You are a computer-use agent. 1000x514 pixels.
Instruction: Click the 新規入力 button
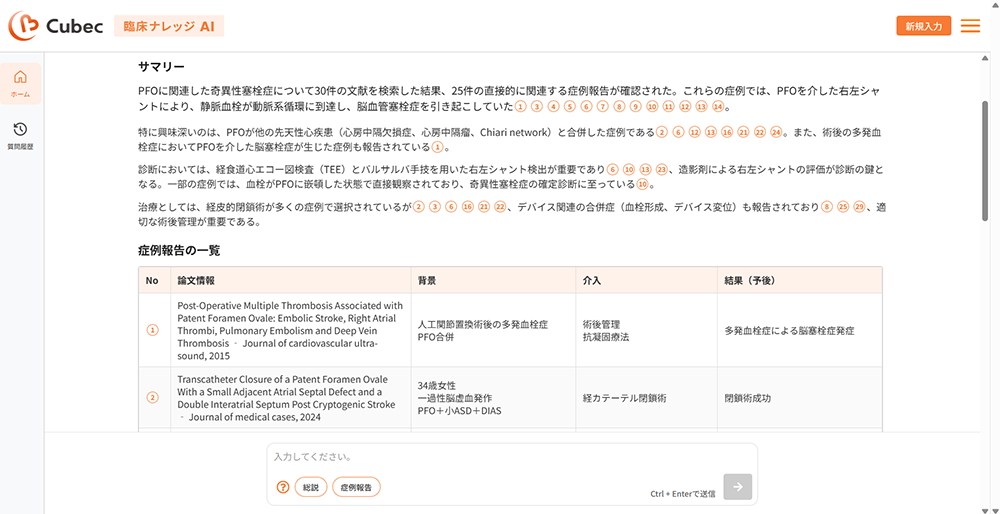[923, 26]
